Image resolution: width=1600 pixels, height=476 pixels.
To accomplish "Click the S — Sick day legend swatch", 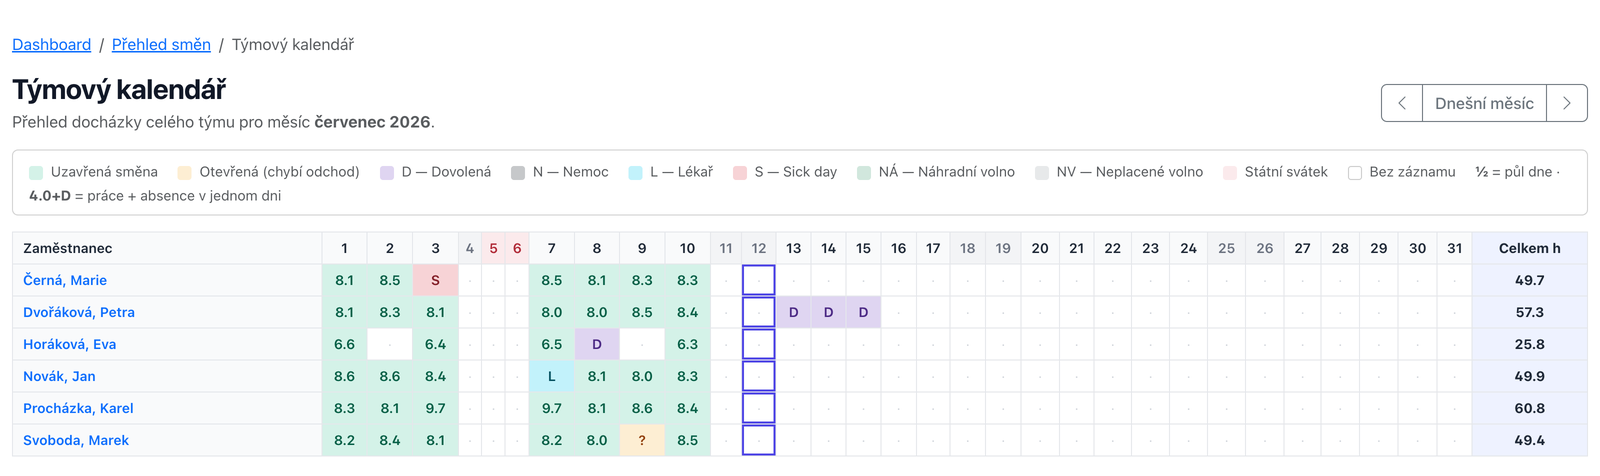I will [740, 172].
